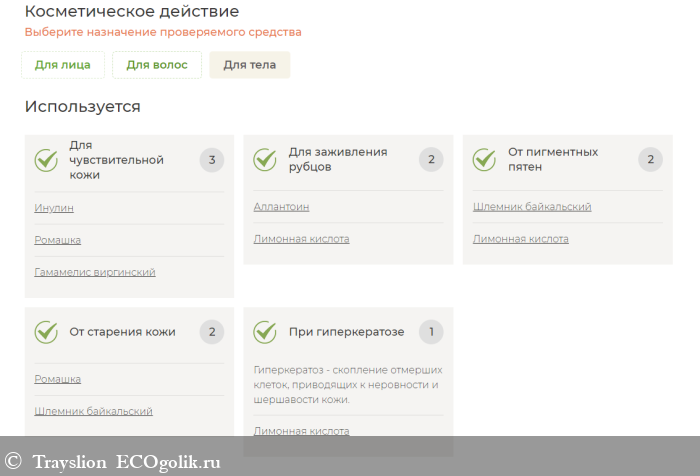Click checkmark icon beside skin aging card

click(x=47, y=332)
